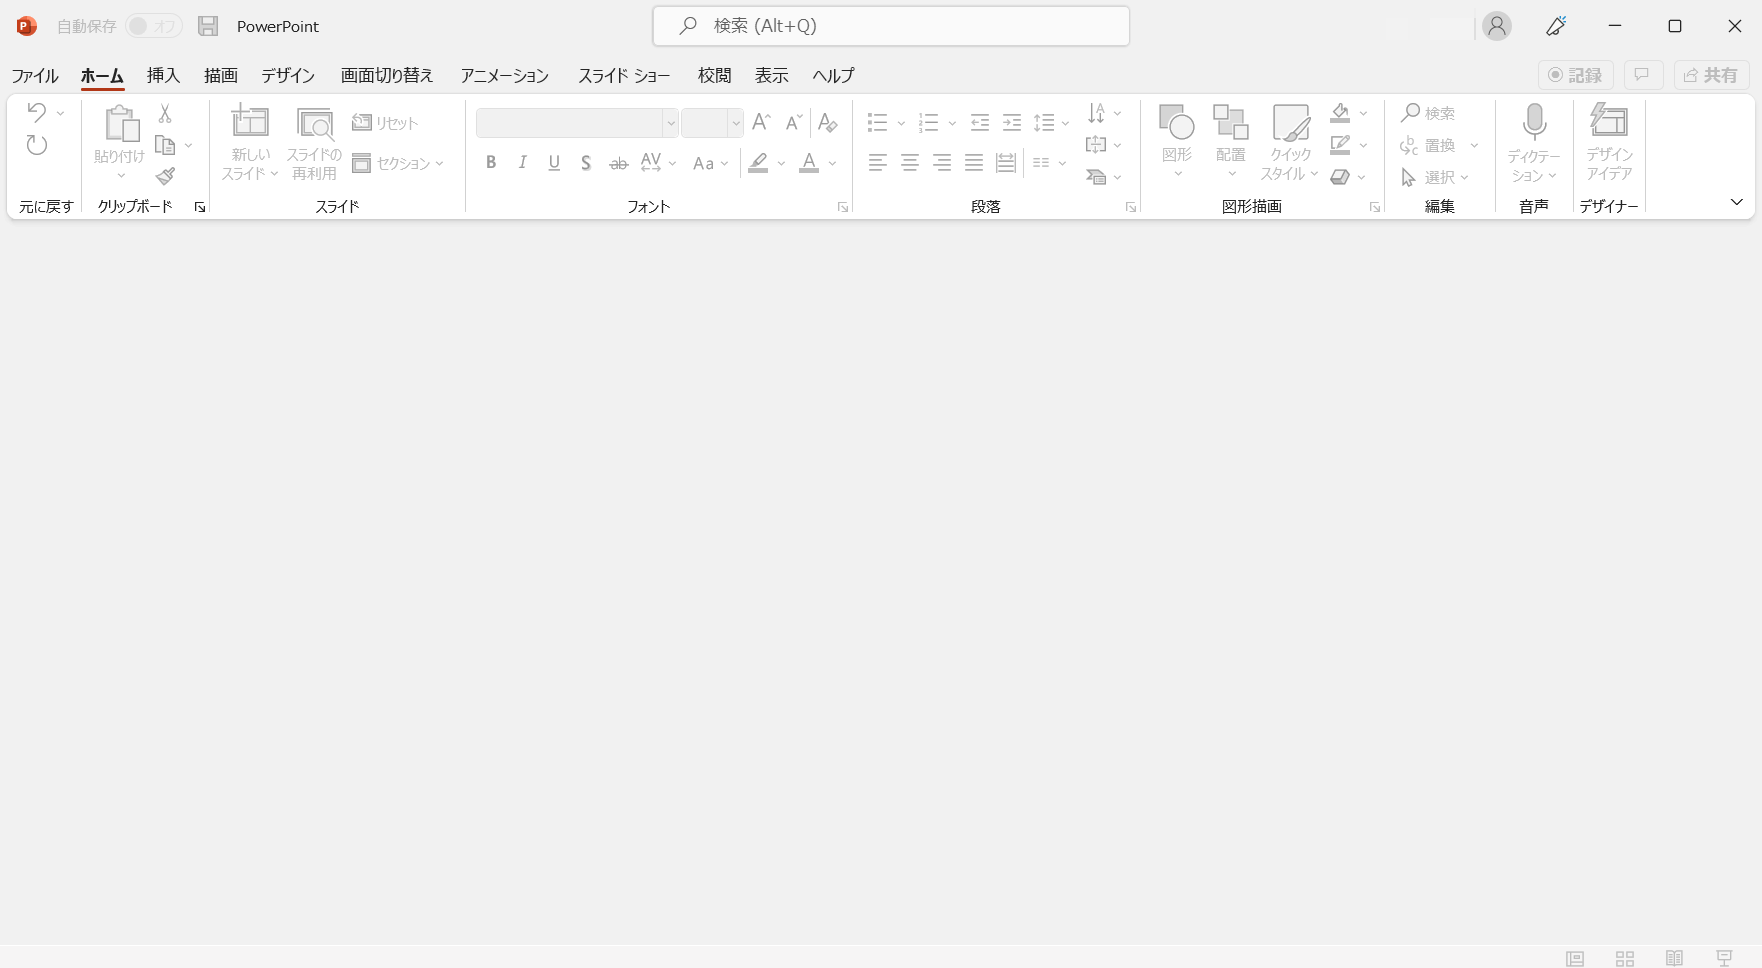This screenshot has height=968, width=1762.
Task: Click the Redo icon
Action: coord(37,145)
